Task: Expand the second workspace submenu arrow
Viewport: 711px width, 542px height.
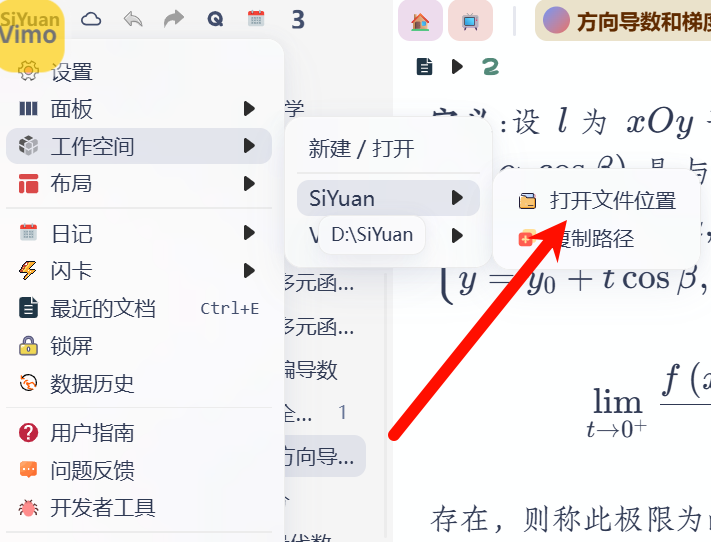Action: [x=457, y=235]
